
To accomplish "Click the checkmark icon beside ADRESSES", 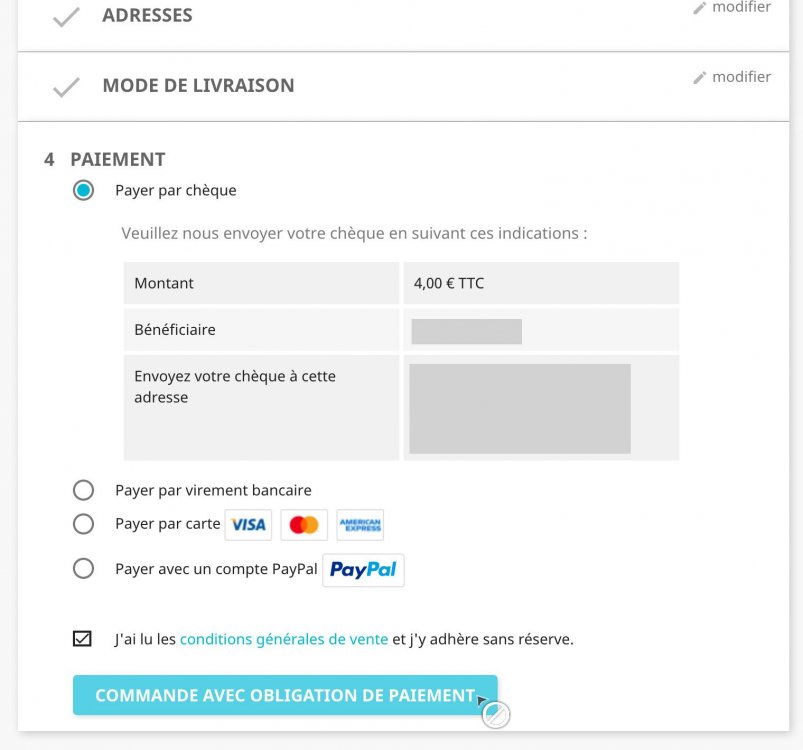I will (66, 14).
